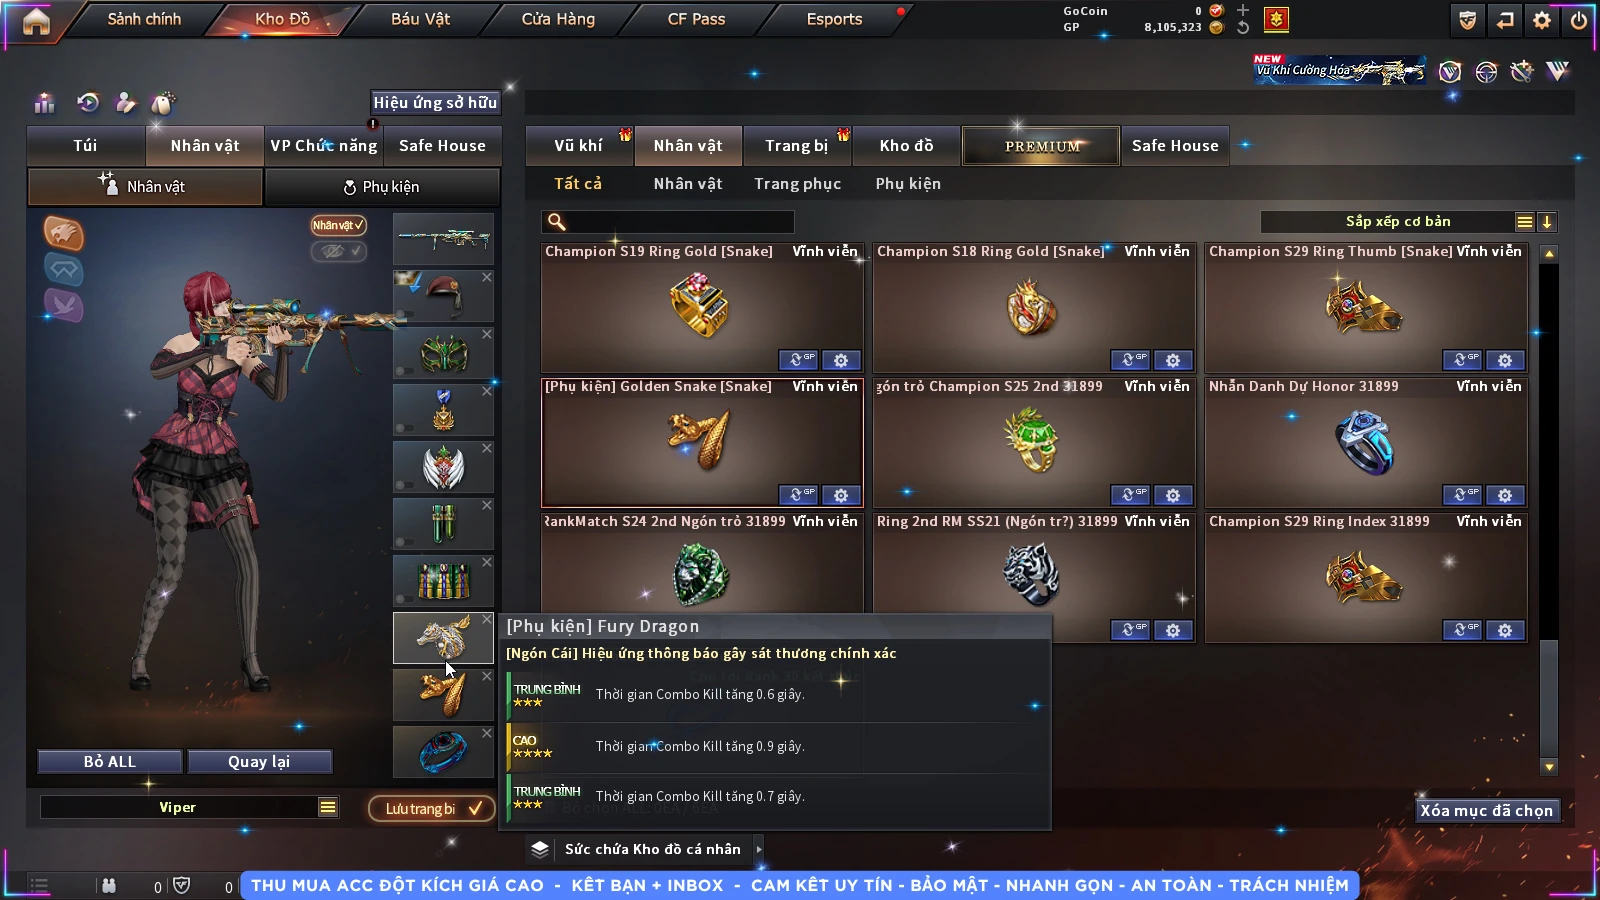Open the settings gear in top bar

coord(1542,20)
